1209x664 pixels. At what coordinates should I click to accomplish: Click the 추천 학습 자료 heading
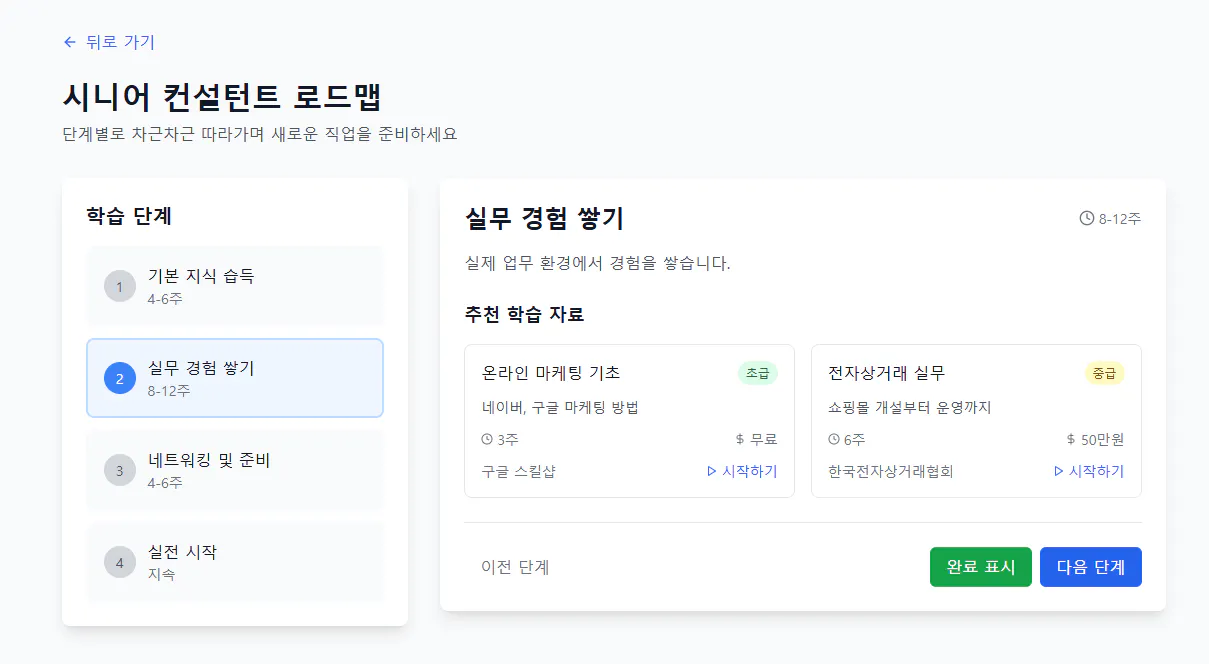[x=524, y=314]
